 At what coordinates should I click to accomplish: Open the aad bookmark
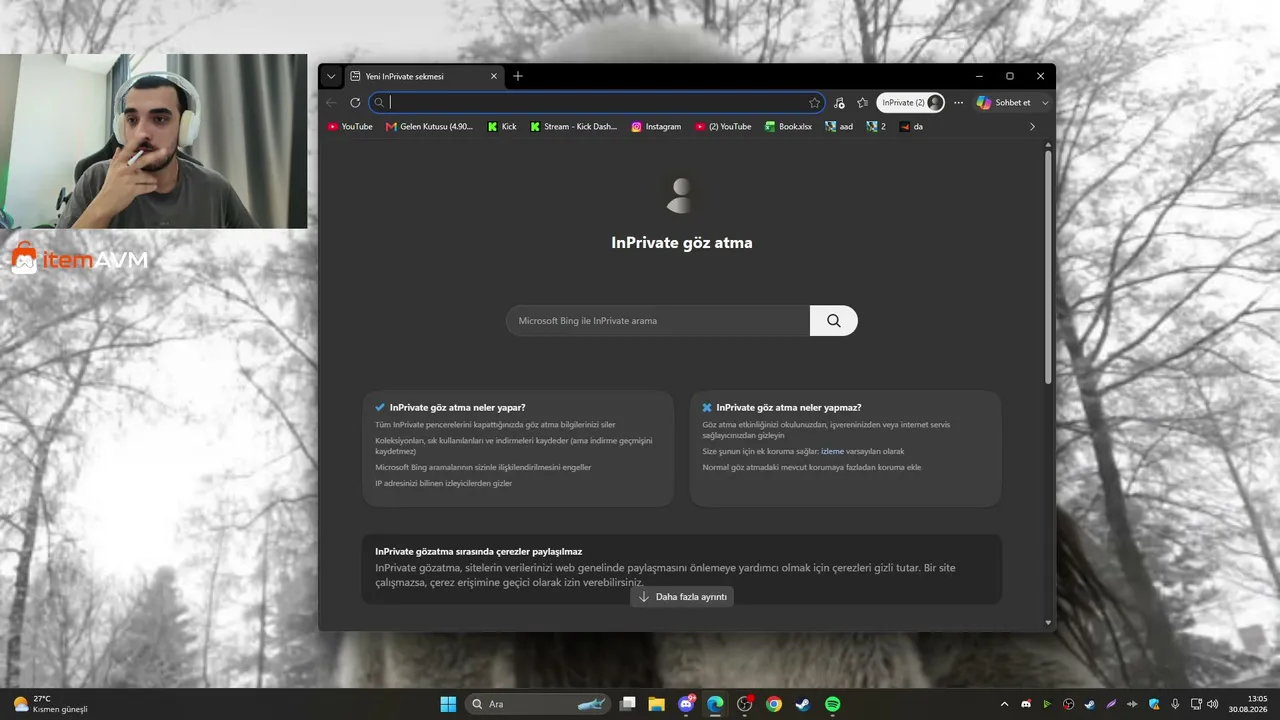coord(839,127)
